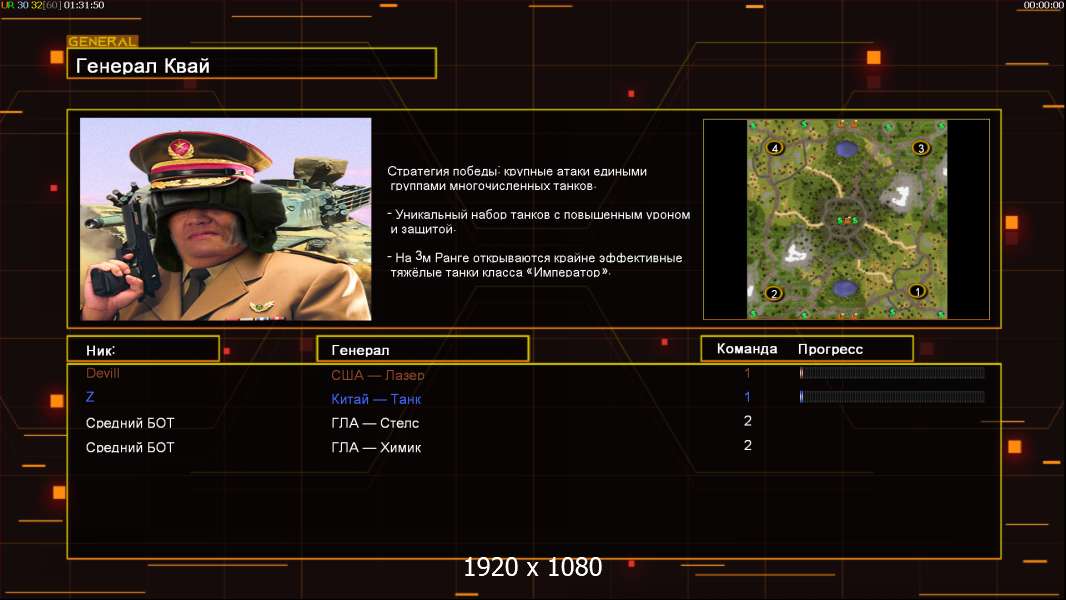Screen dimensions: 1066x600
Task: Click team number for Devill
Action: pyautogui.click(x=747, y=373)
